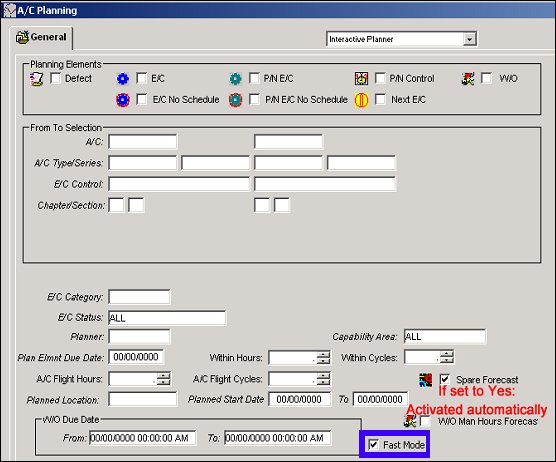Image resolution: width=556 pixels, height=462 pixels.
Task: Click the blue E/C gear icon
Action: tap(123, 78)
